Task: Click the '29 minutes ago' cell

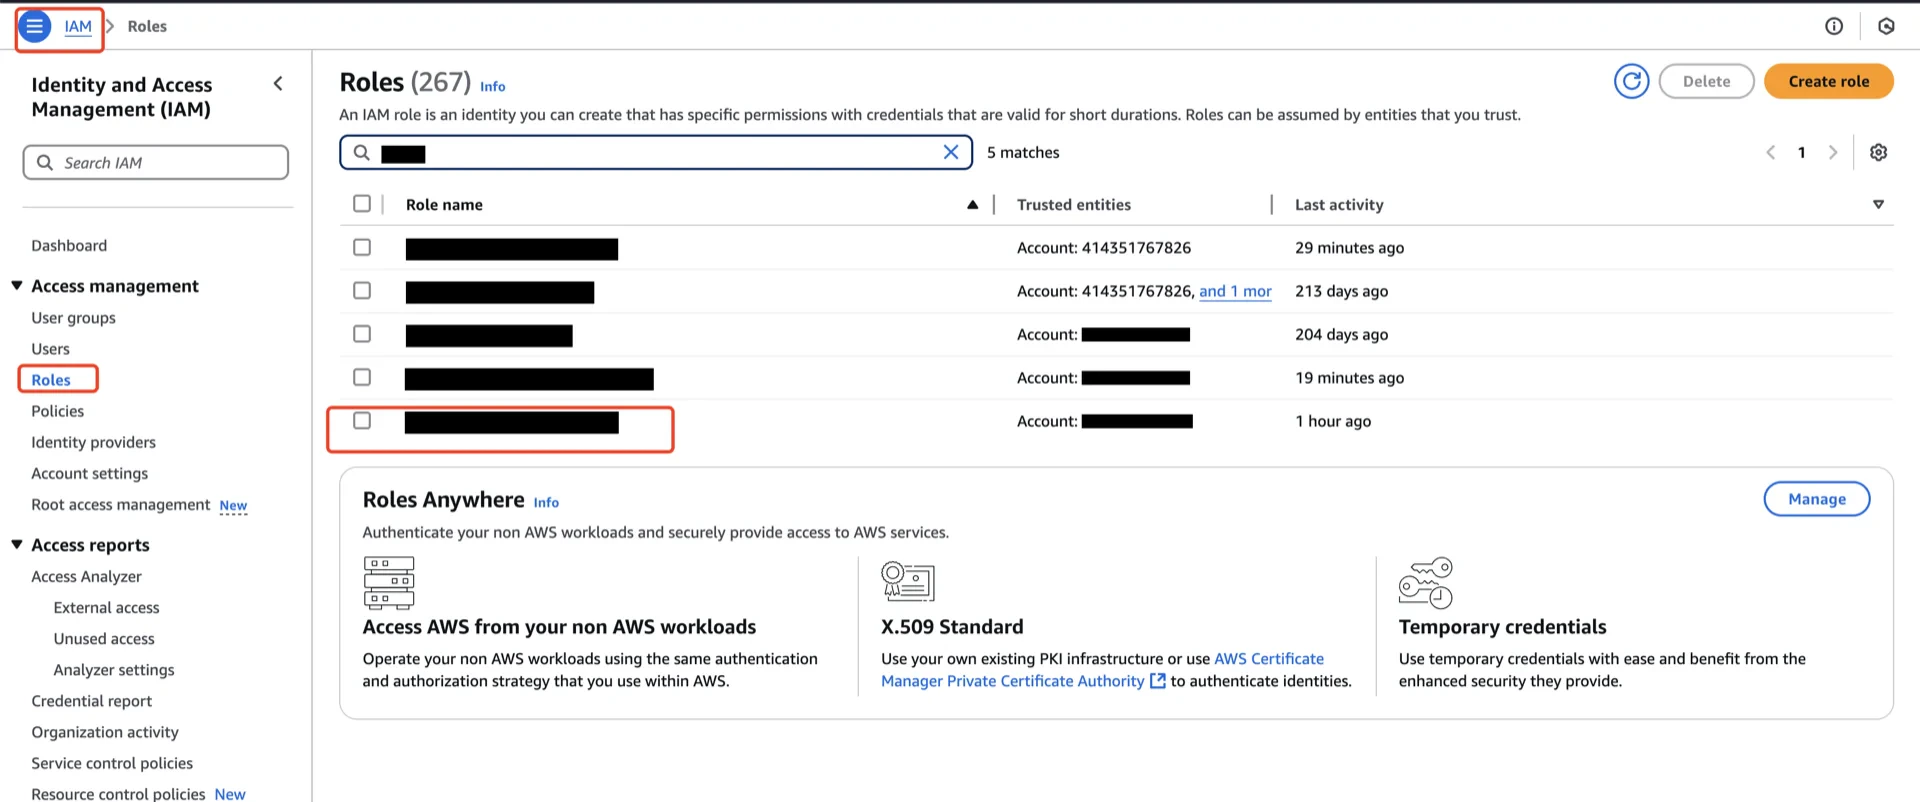Action: click(x=1349, y=247)
